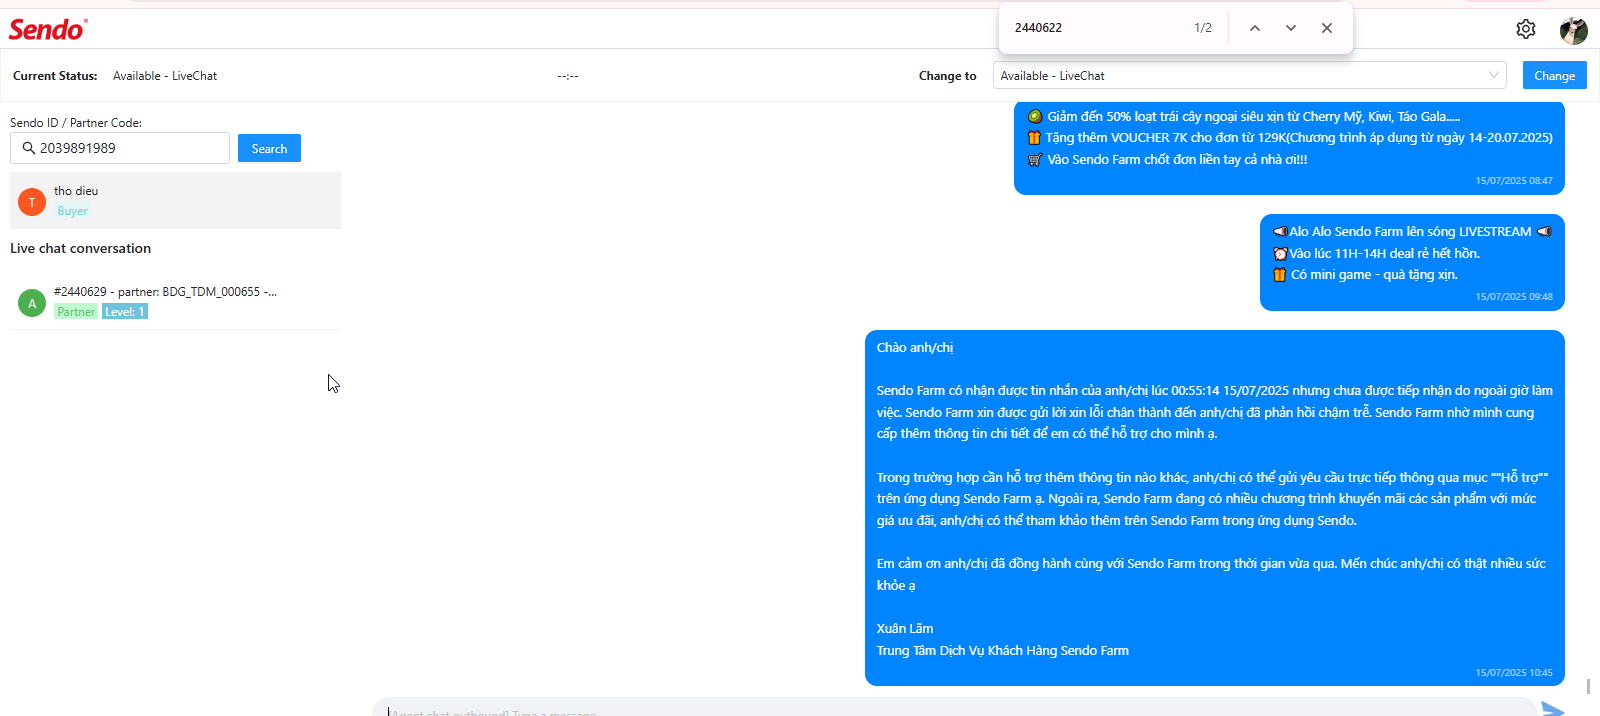This screenshot has height=716, width=1600.
Task: Click the blue Change button
Action: [1554, 75]
